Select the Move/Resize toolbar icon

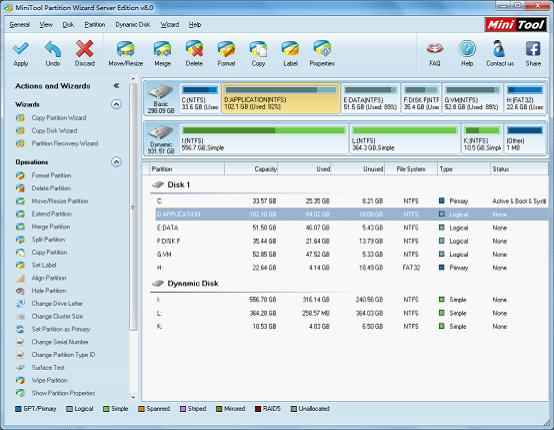125,49
